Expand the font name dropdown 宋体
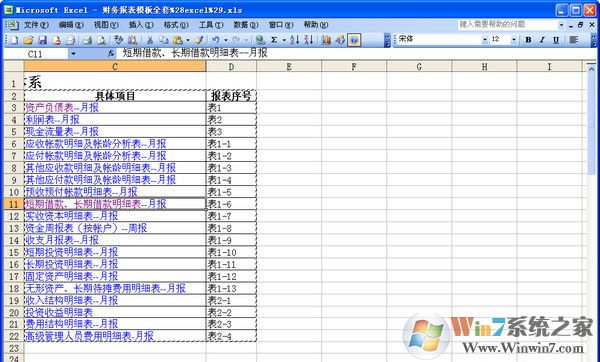600x362 pixels. point(485,40)
